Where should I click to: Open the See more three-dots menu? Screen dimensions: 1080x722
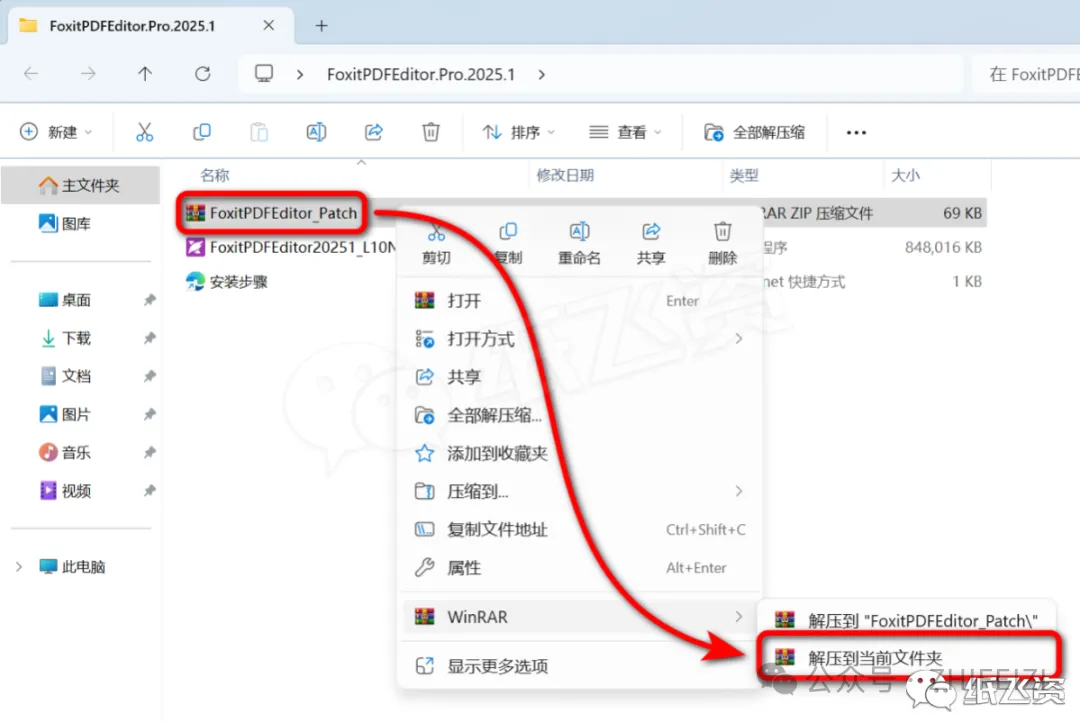(856, 132)
